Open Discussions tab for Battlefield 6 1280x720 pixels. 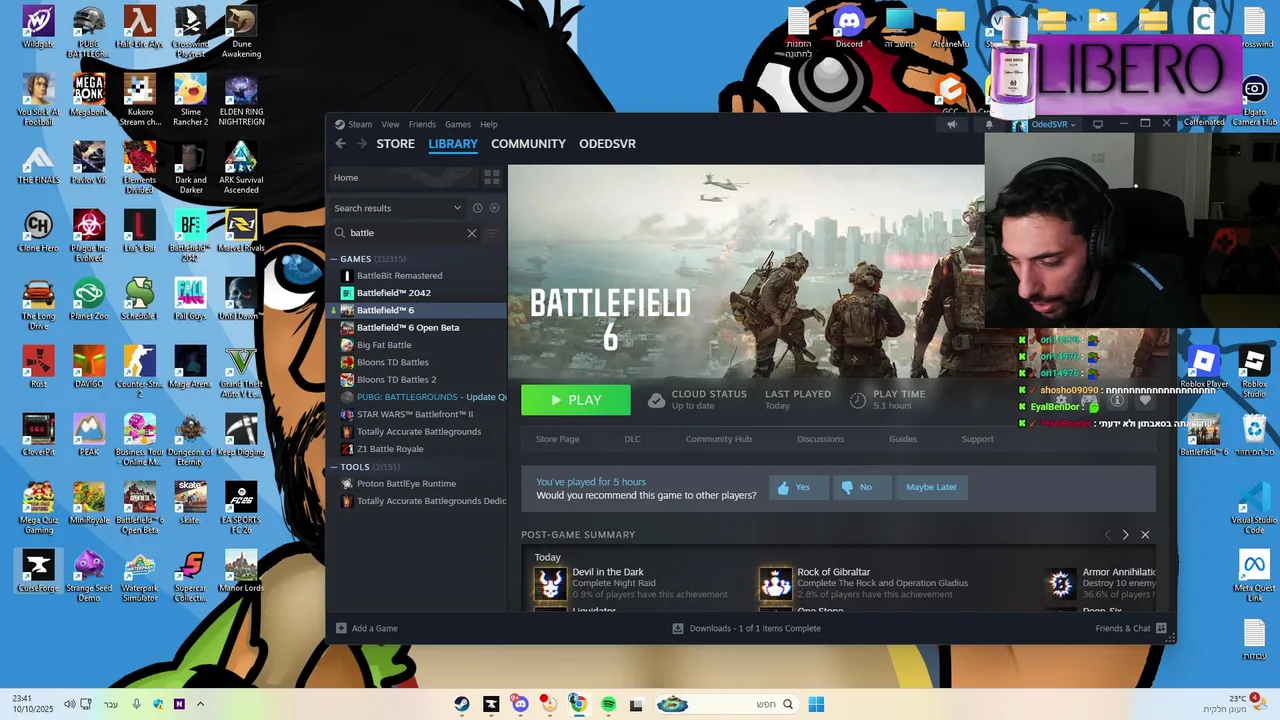[x=820, y=439]
